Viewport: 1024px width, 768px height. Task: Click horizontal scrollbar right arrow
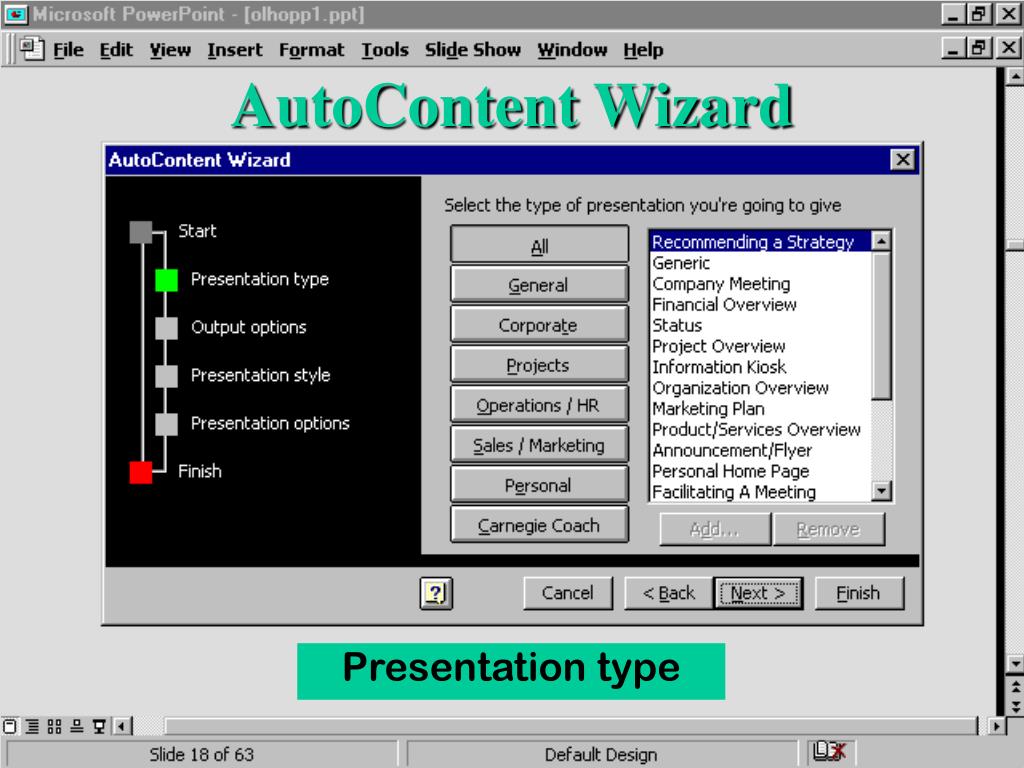point(996,726)
